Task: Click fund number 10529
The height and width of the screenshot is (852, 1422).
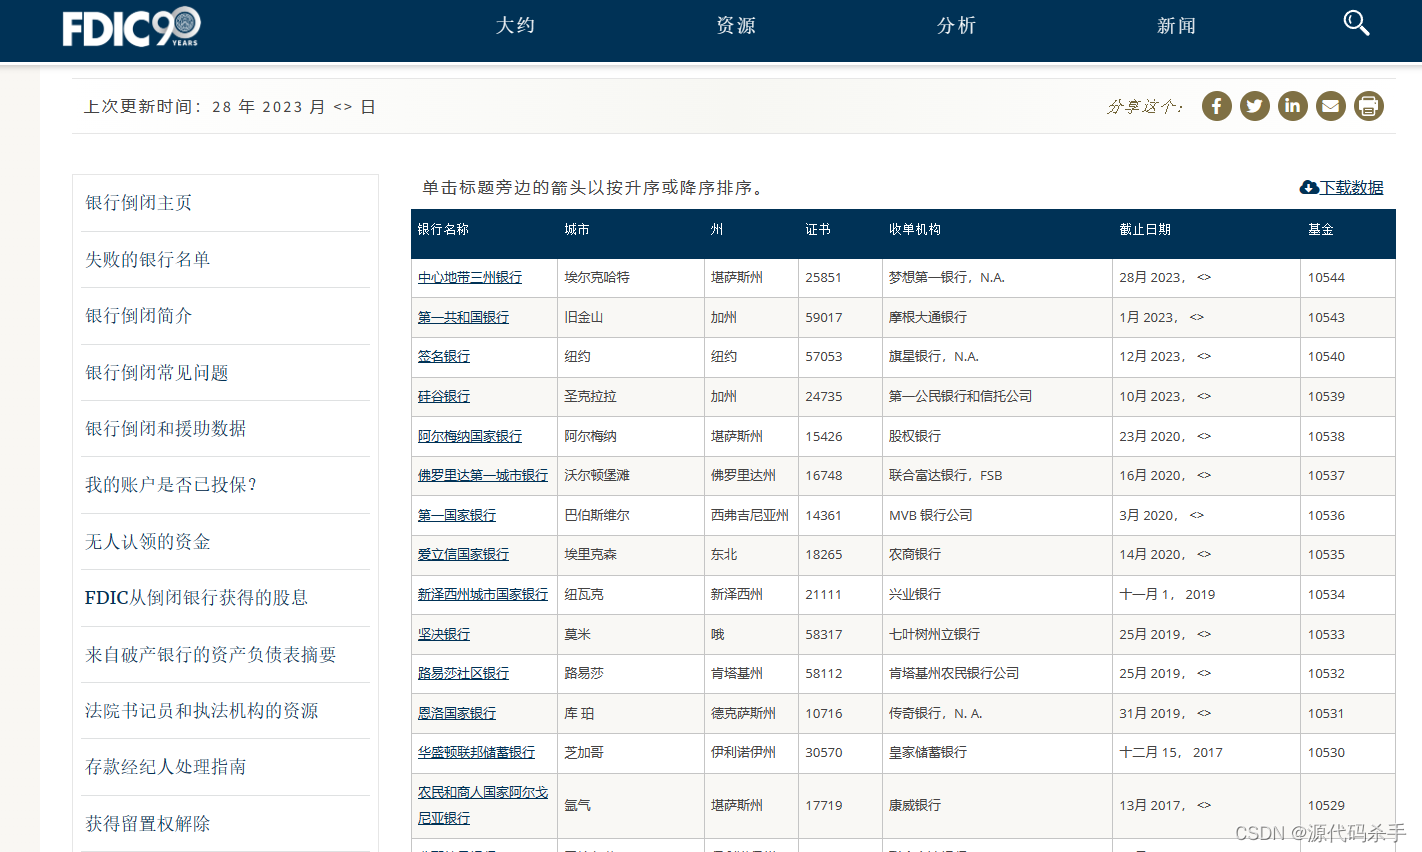Action: click(1326, 805)
